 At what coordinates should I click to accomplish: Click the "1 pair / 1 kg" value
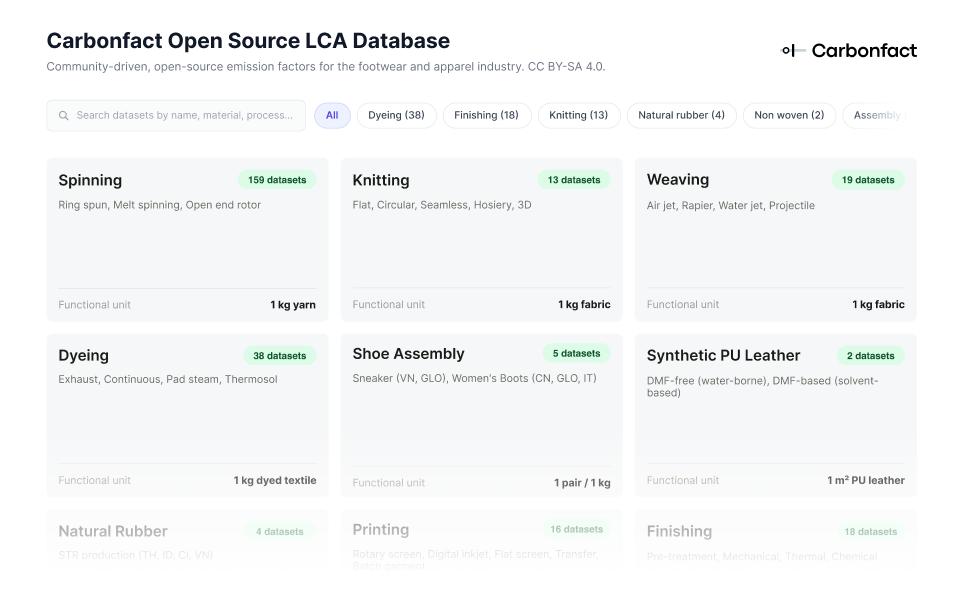[582, 483]
